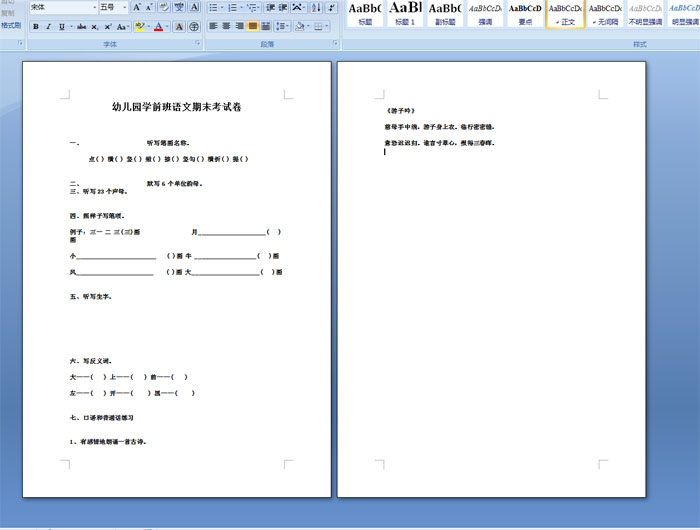Apply distributed alignment
Screen dimensions: 700x530
pyautogui.click(x=266, y=27)
